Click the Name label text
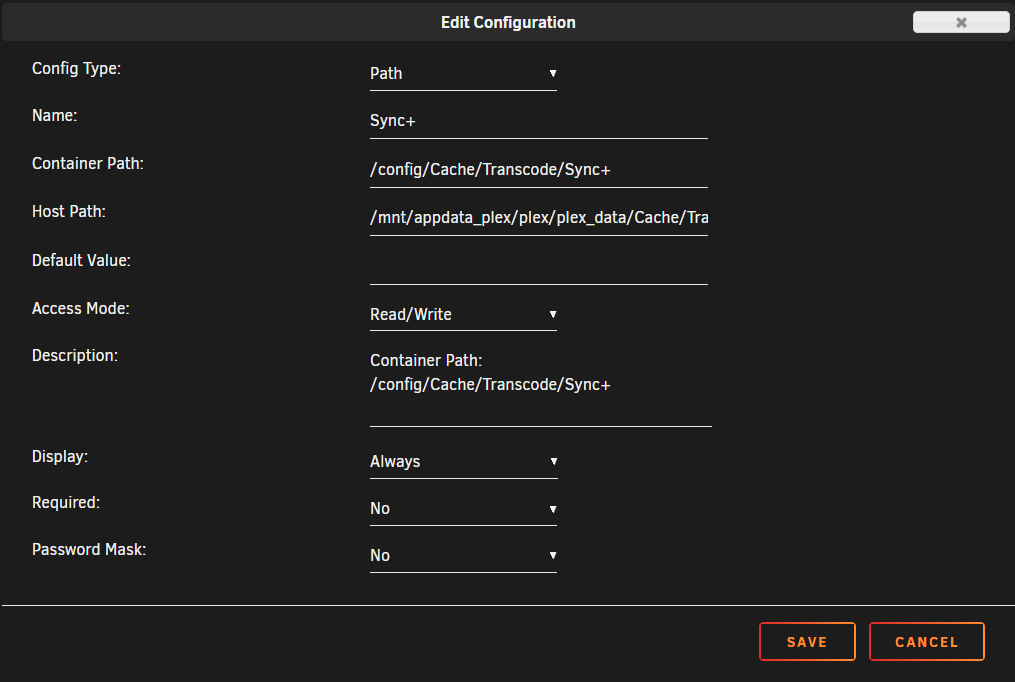Image resolution: width=1015 pixels, height=682 pixels. (x=54, y=115)
